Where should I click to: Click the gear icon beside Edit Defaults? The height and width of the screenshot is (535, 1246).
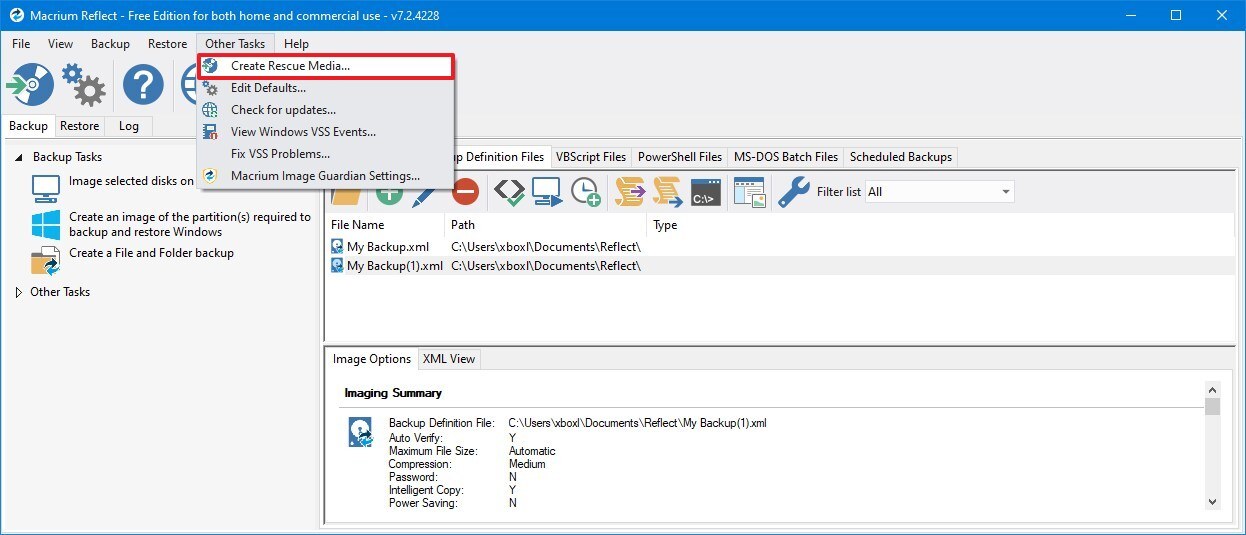coord(210,88)
